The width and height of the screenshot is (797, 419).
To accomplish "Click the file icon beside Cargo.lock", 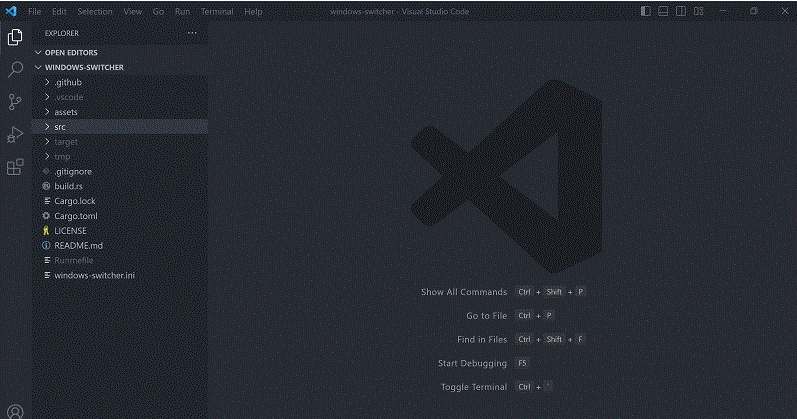I will pos(47,201).
